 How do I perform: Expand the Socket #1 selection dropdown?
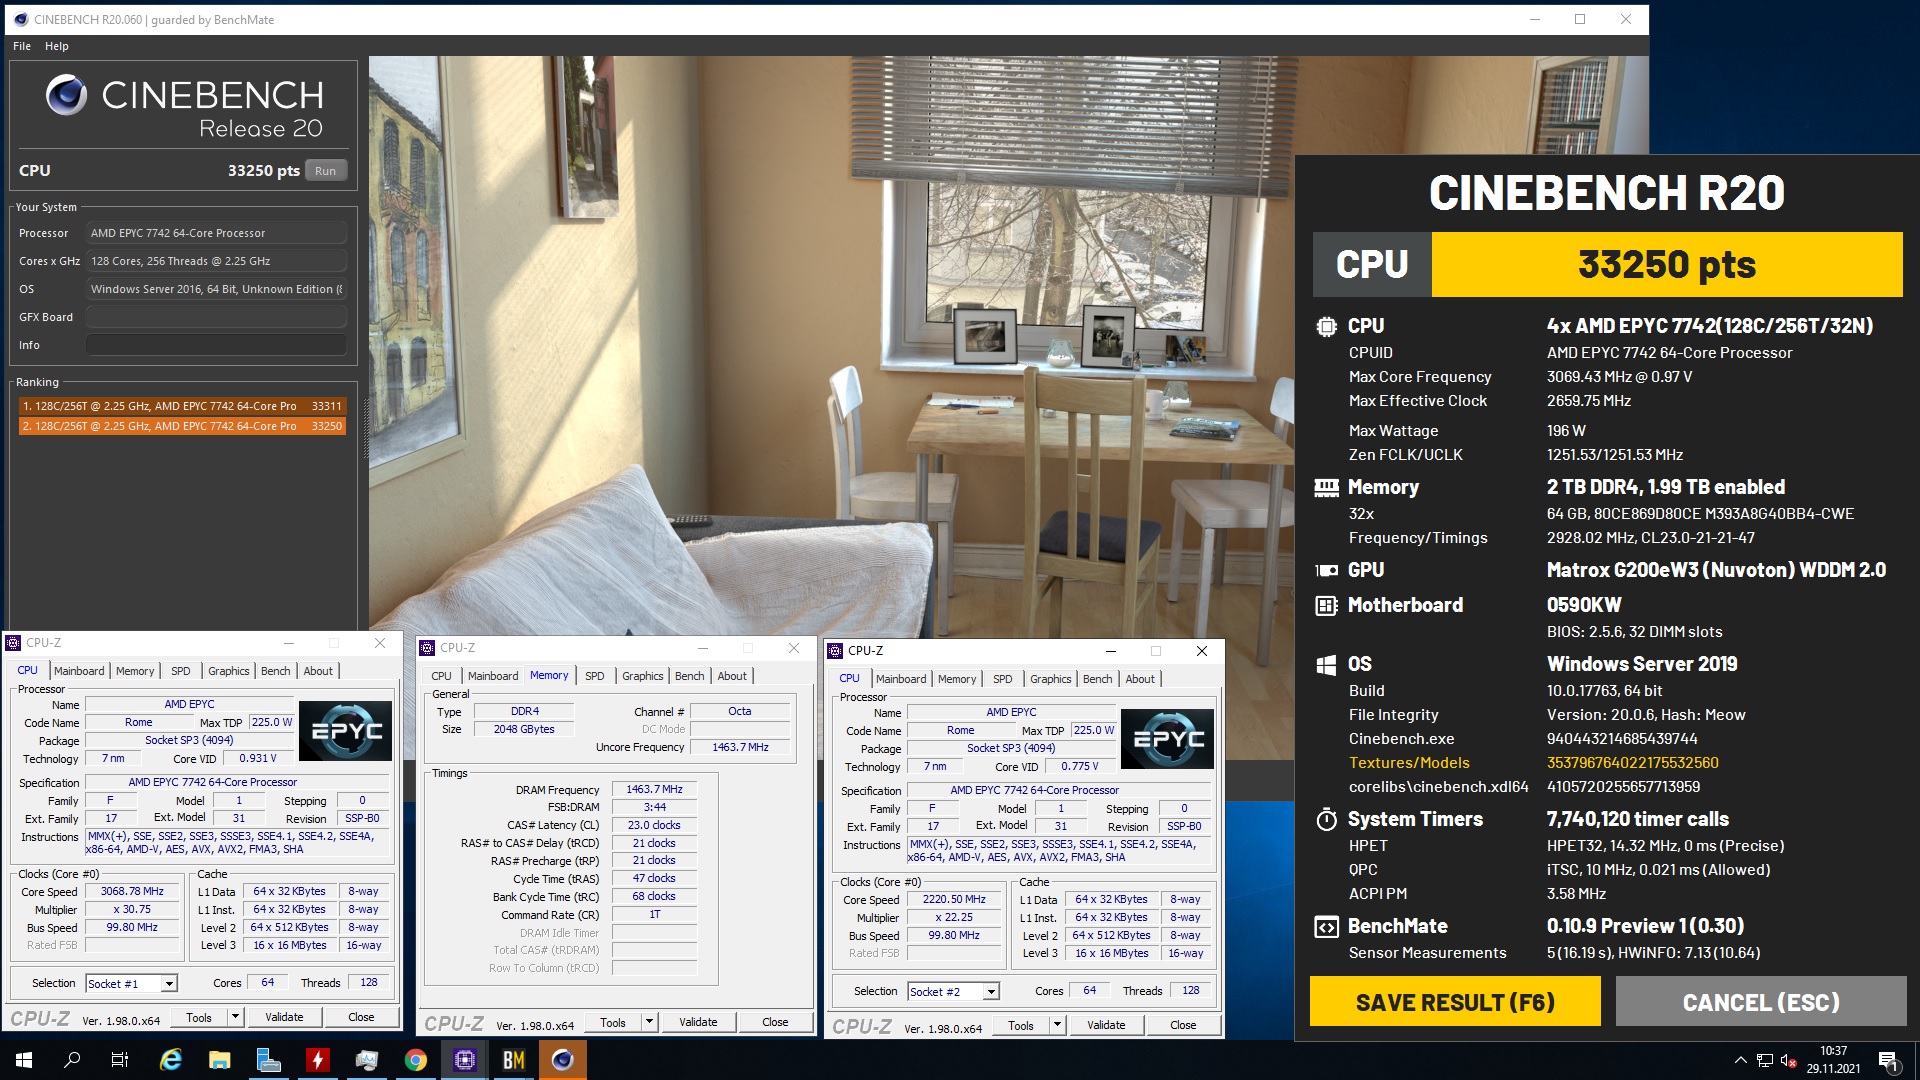point(169,984)
